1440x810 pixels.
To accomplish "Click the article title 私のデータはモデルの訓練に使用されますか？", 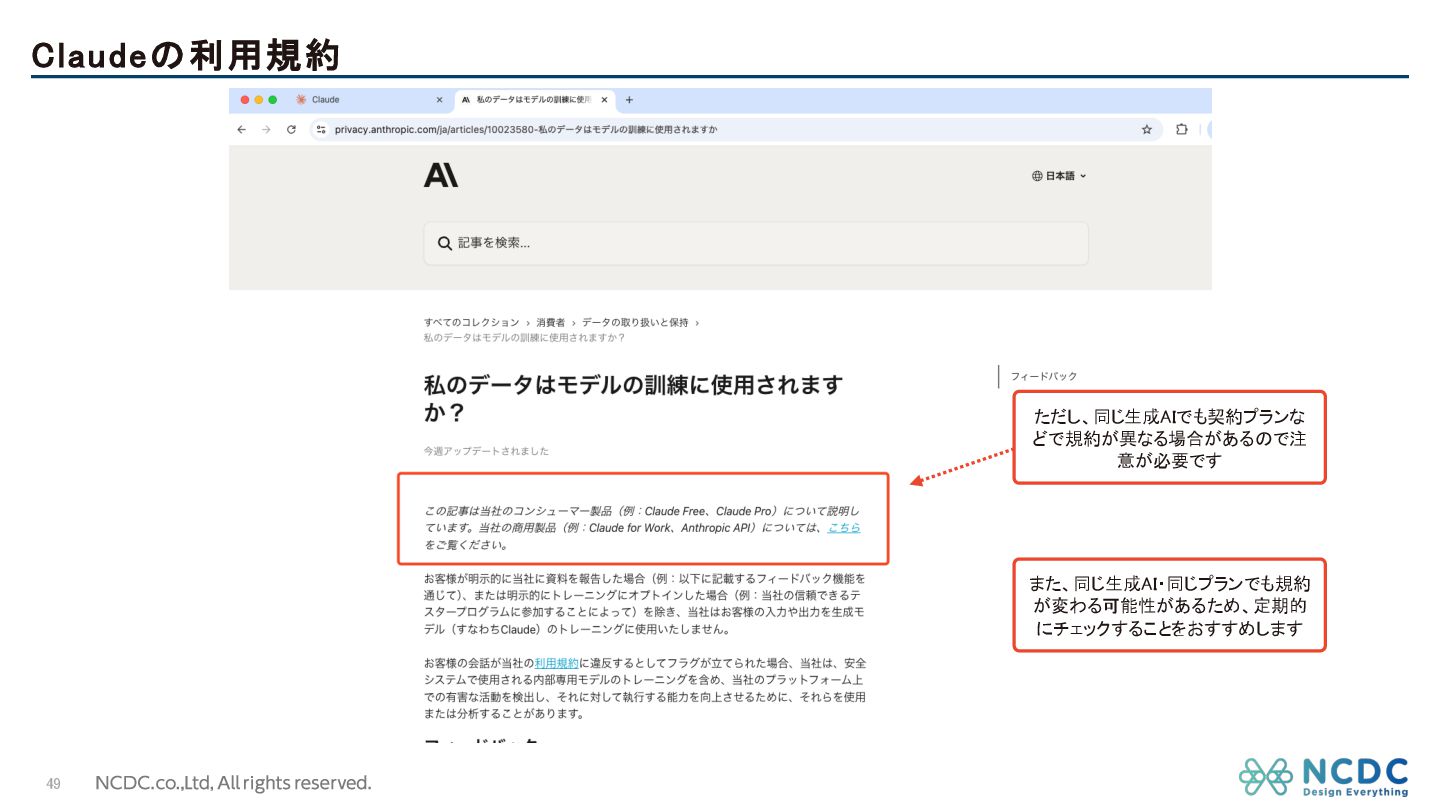I will [x=633, y=398].
